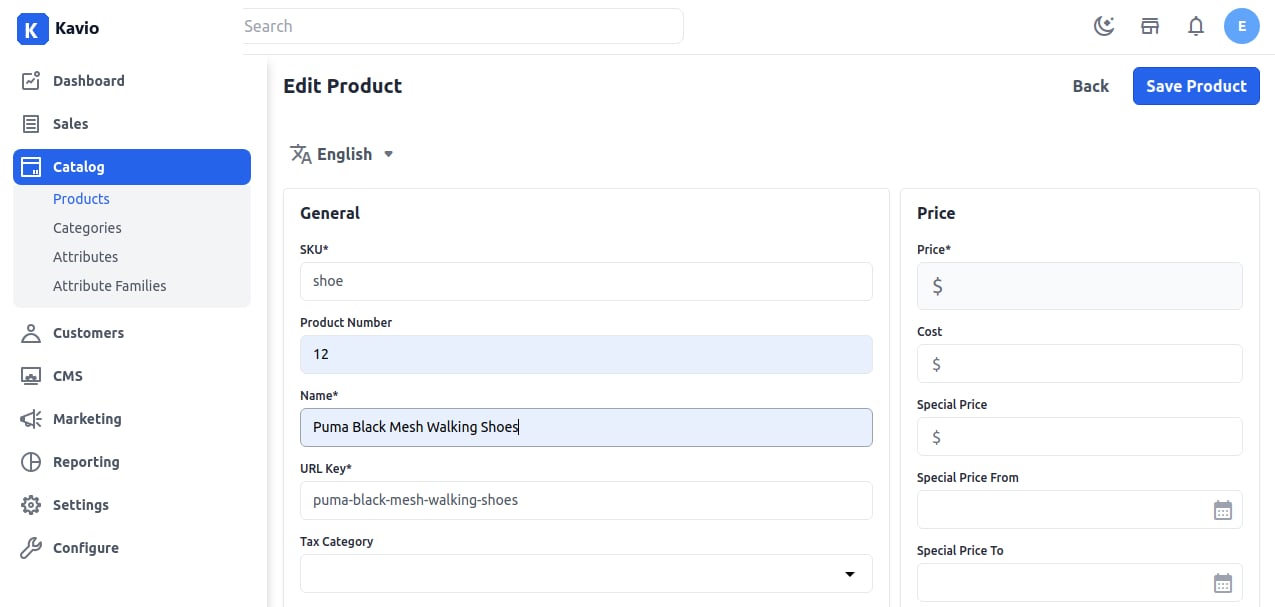Open Marketing menu item

coord(132,419)
